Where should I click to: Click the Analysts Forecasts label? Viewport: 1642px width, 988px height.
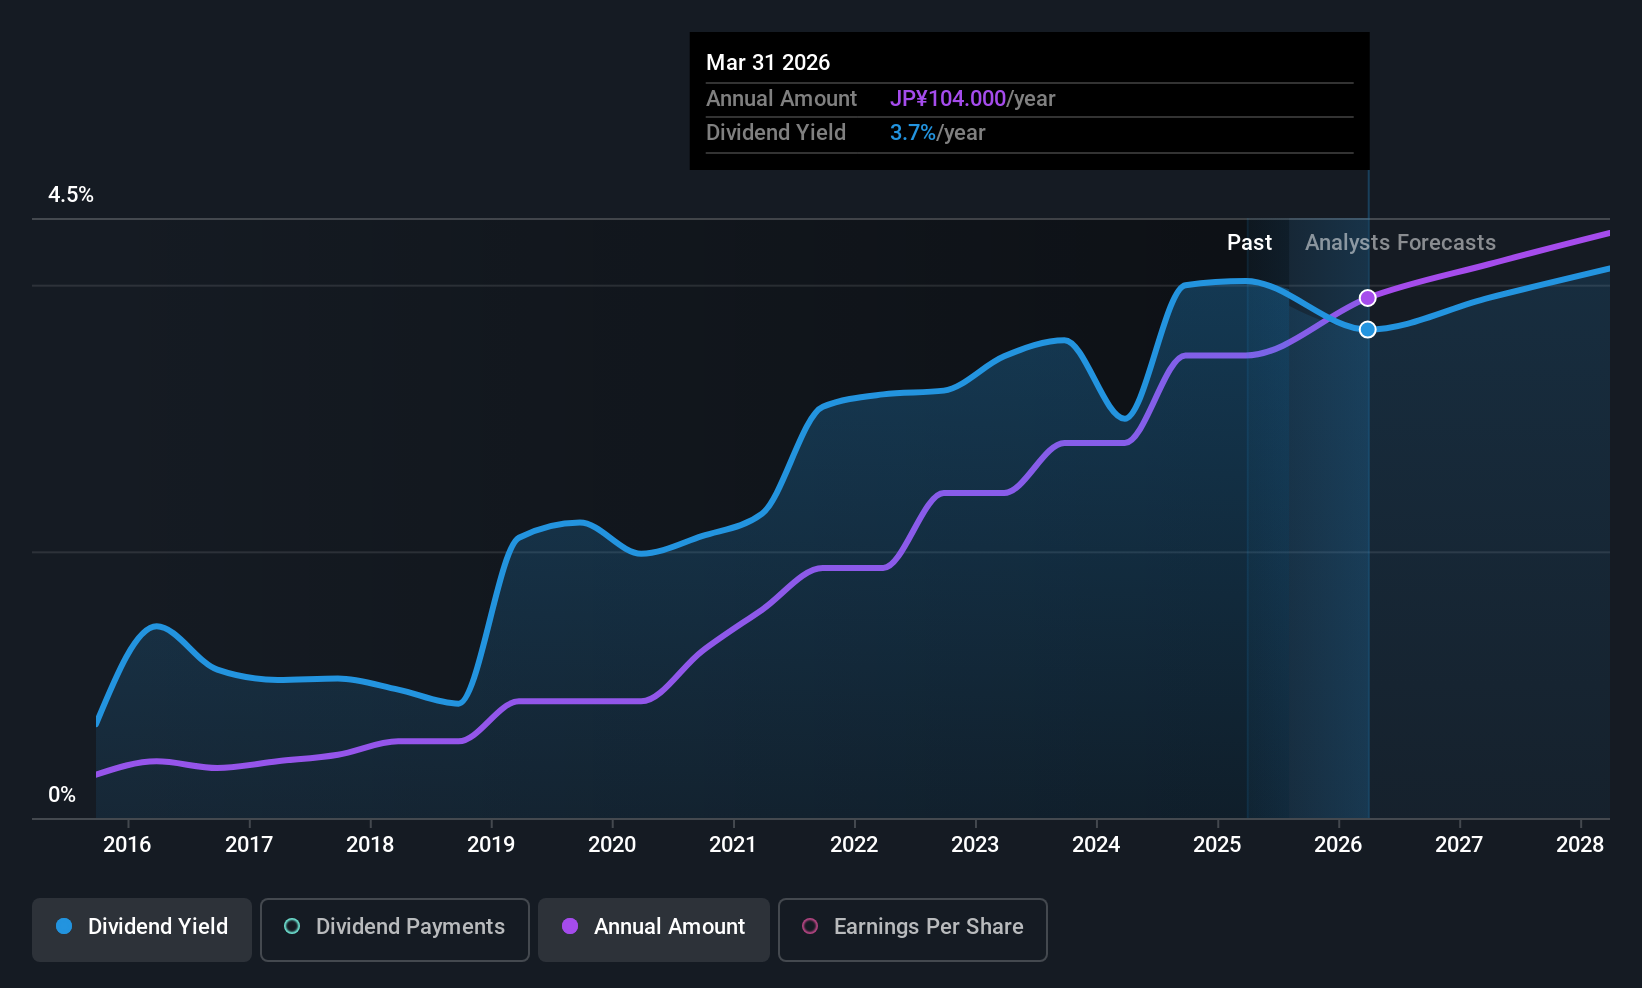pyautogui.click(x=1400, y=243)
